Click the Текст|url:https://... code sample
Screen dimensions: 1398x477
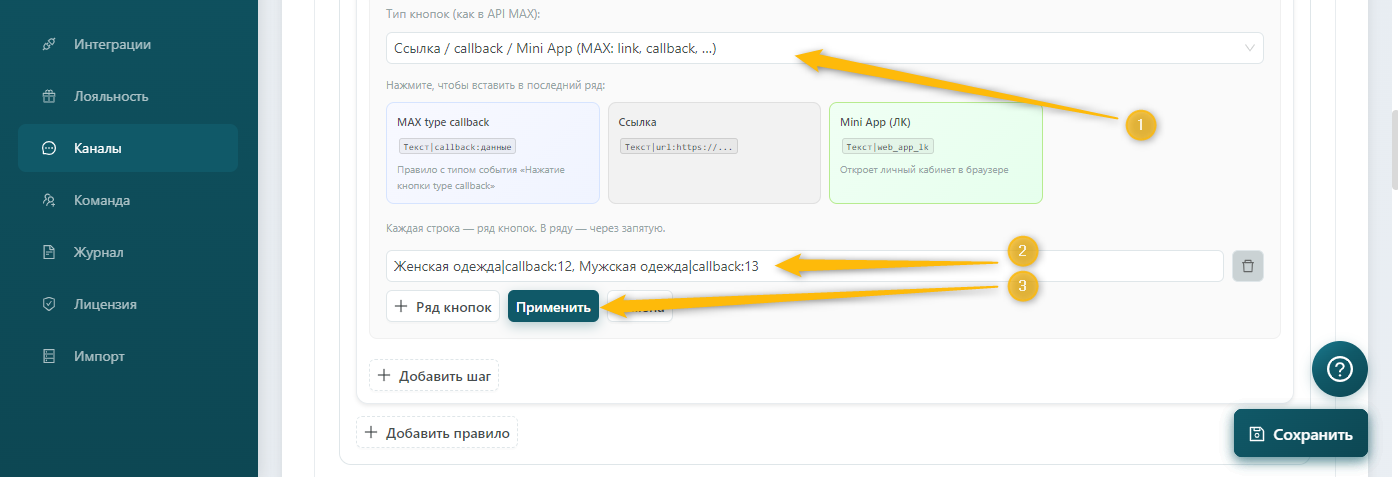(x=678, y=146)
